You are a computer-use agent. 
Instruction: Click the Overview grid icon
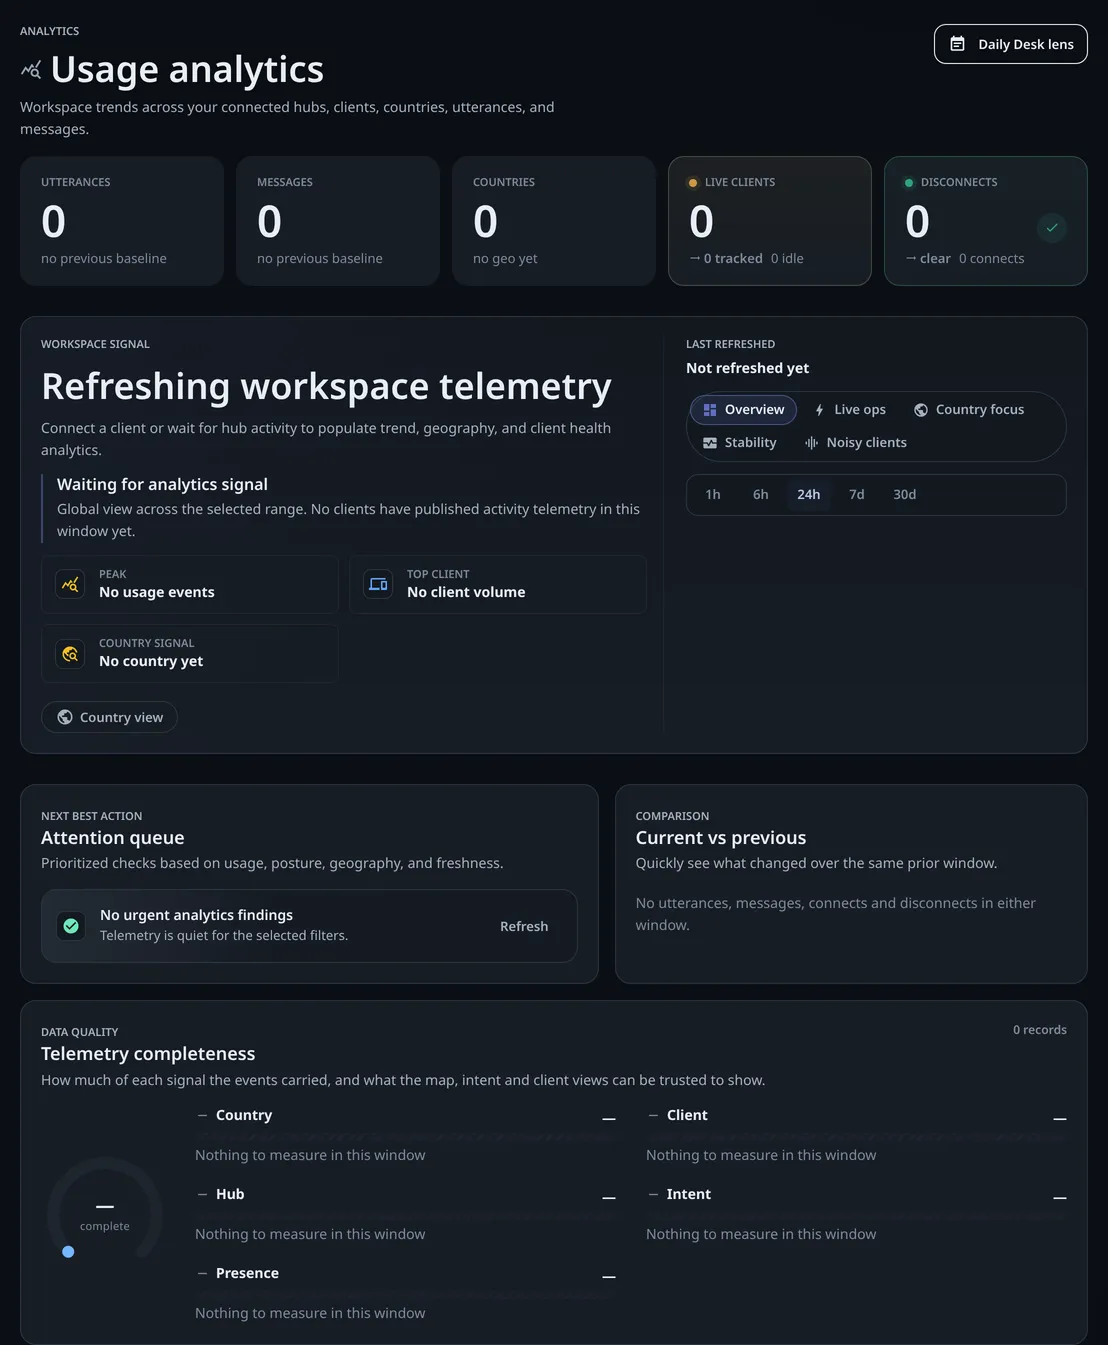pos(710,410)
